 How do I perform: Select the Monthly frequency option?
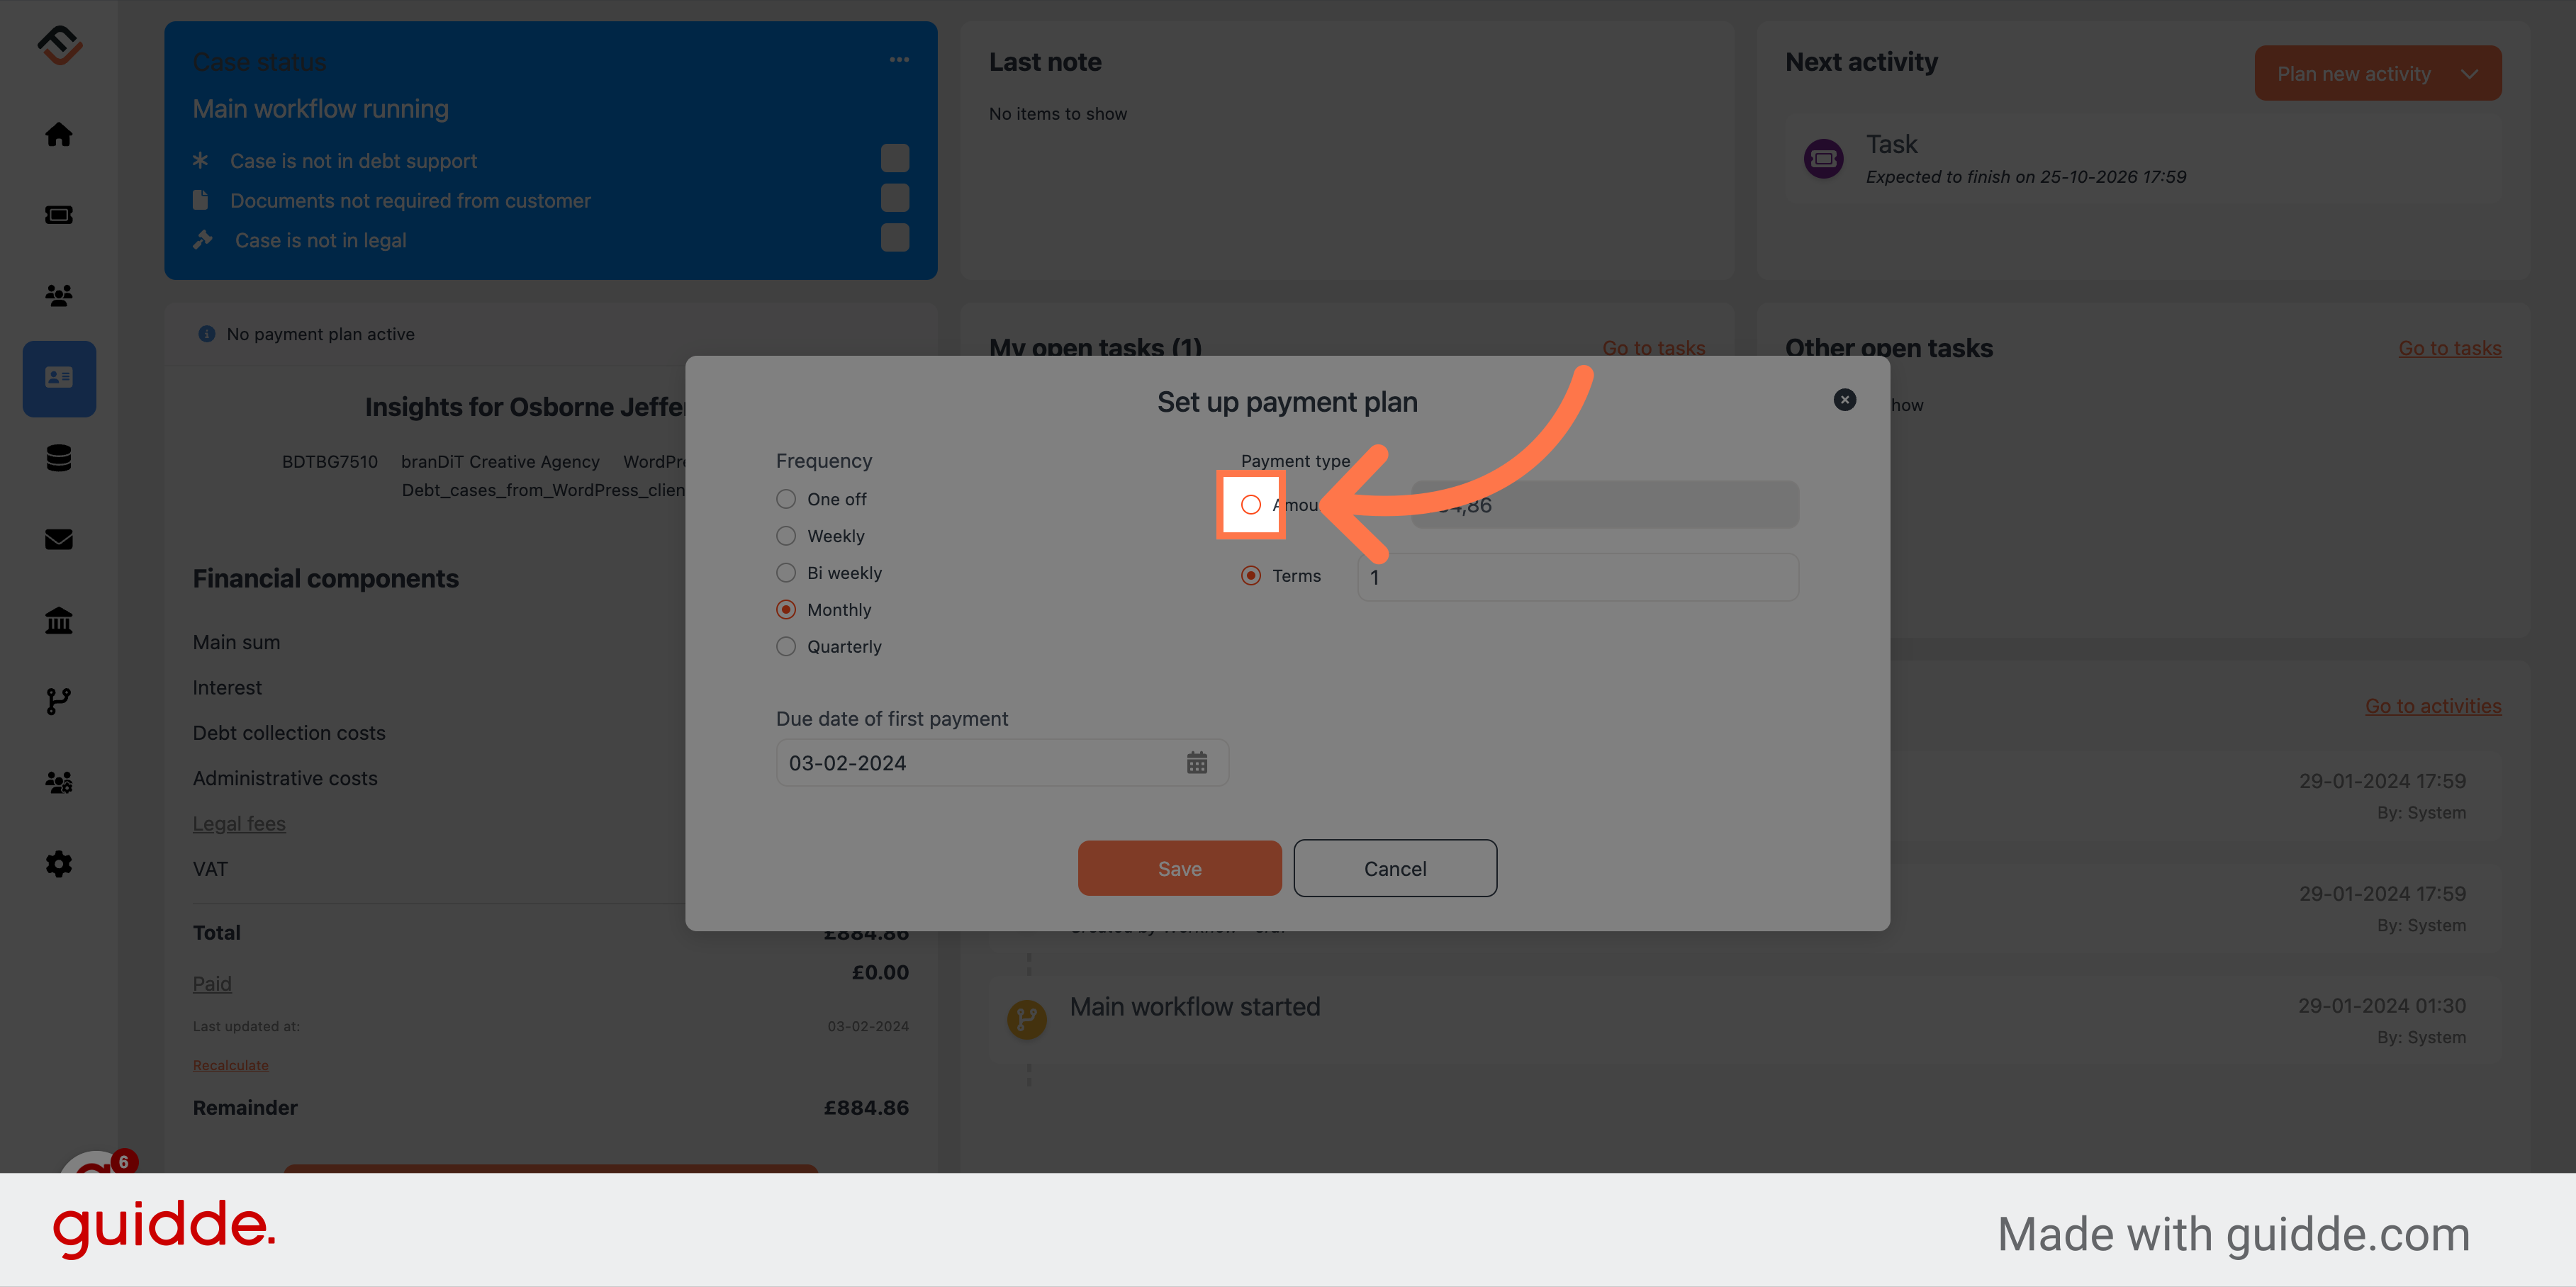[x=785, y=609]
